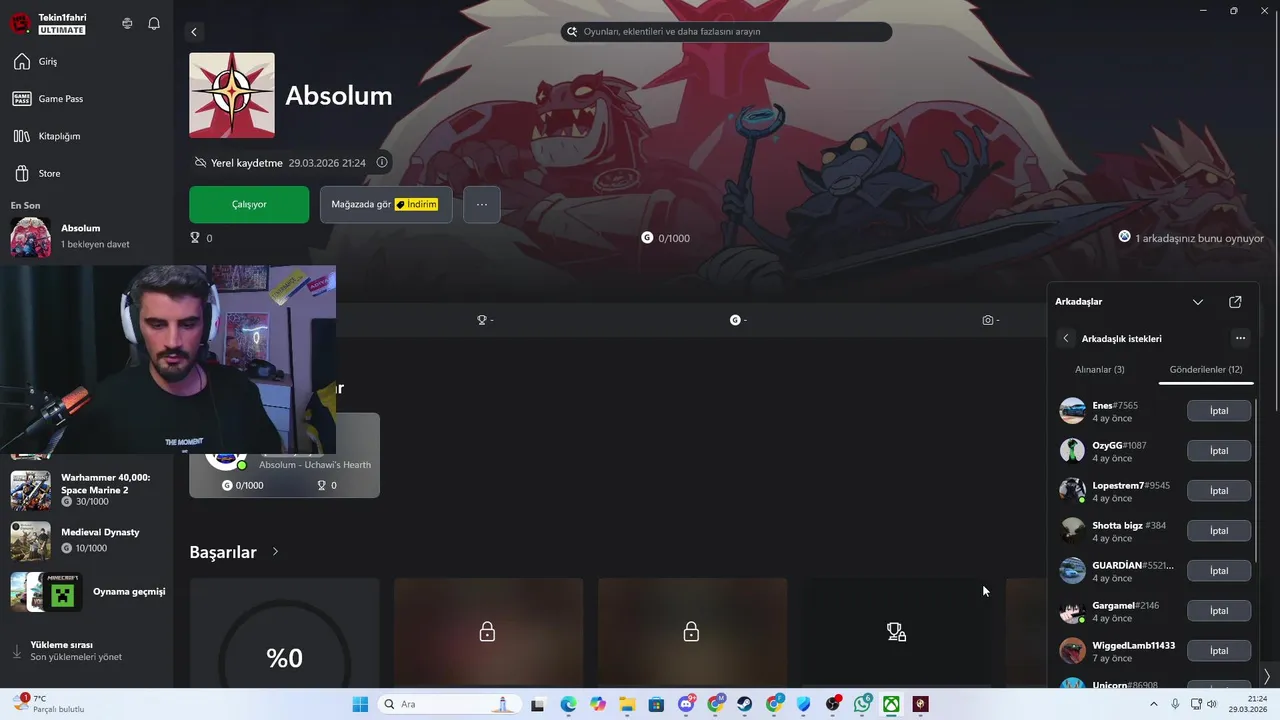Cancel request to OzyGG#1087

coord(1219,451)
